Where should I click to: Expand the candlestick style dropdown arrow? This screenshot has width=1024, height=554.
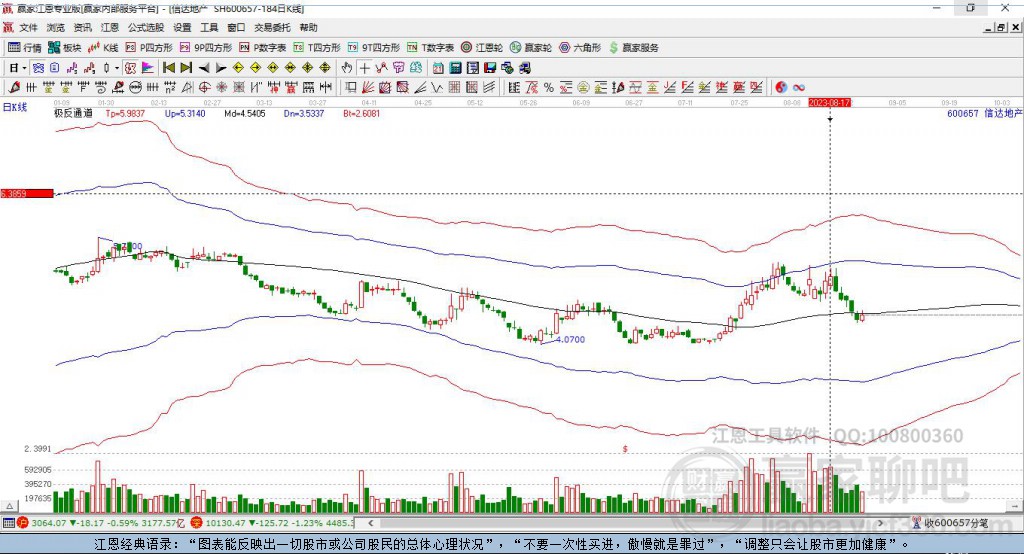[117, 68]
